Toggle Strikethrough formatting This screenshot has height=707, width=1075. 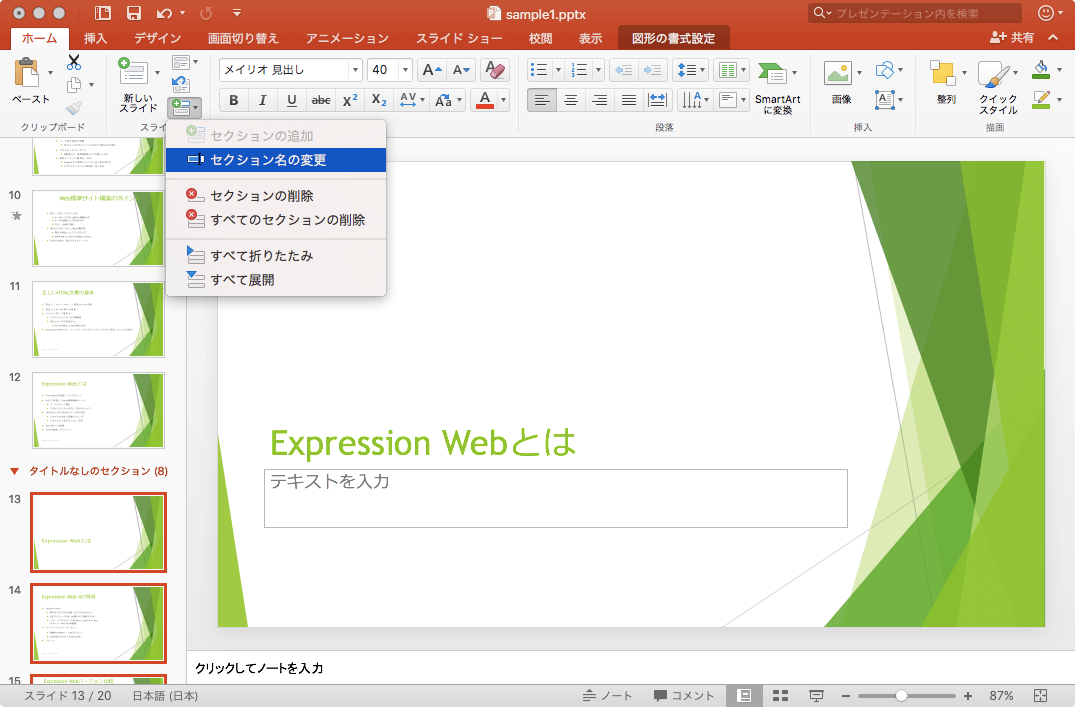[x=321, y=100]
